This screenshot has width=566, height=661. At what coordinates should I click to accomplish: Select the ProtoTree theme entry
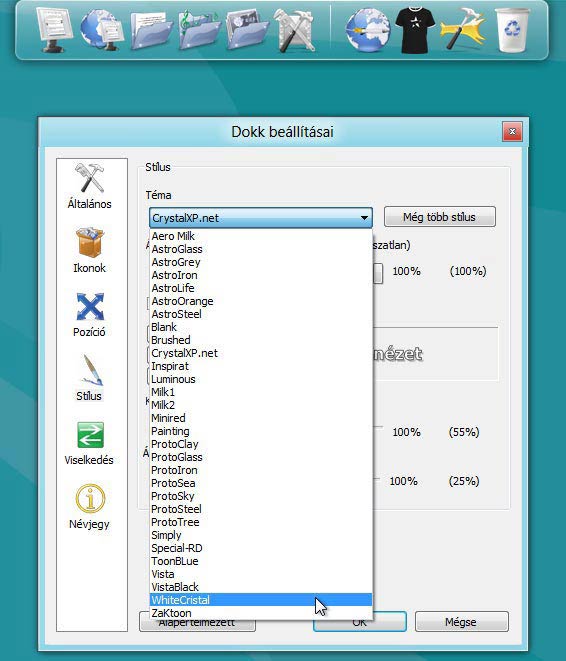pos(261,522)
